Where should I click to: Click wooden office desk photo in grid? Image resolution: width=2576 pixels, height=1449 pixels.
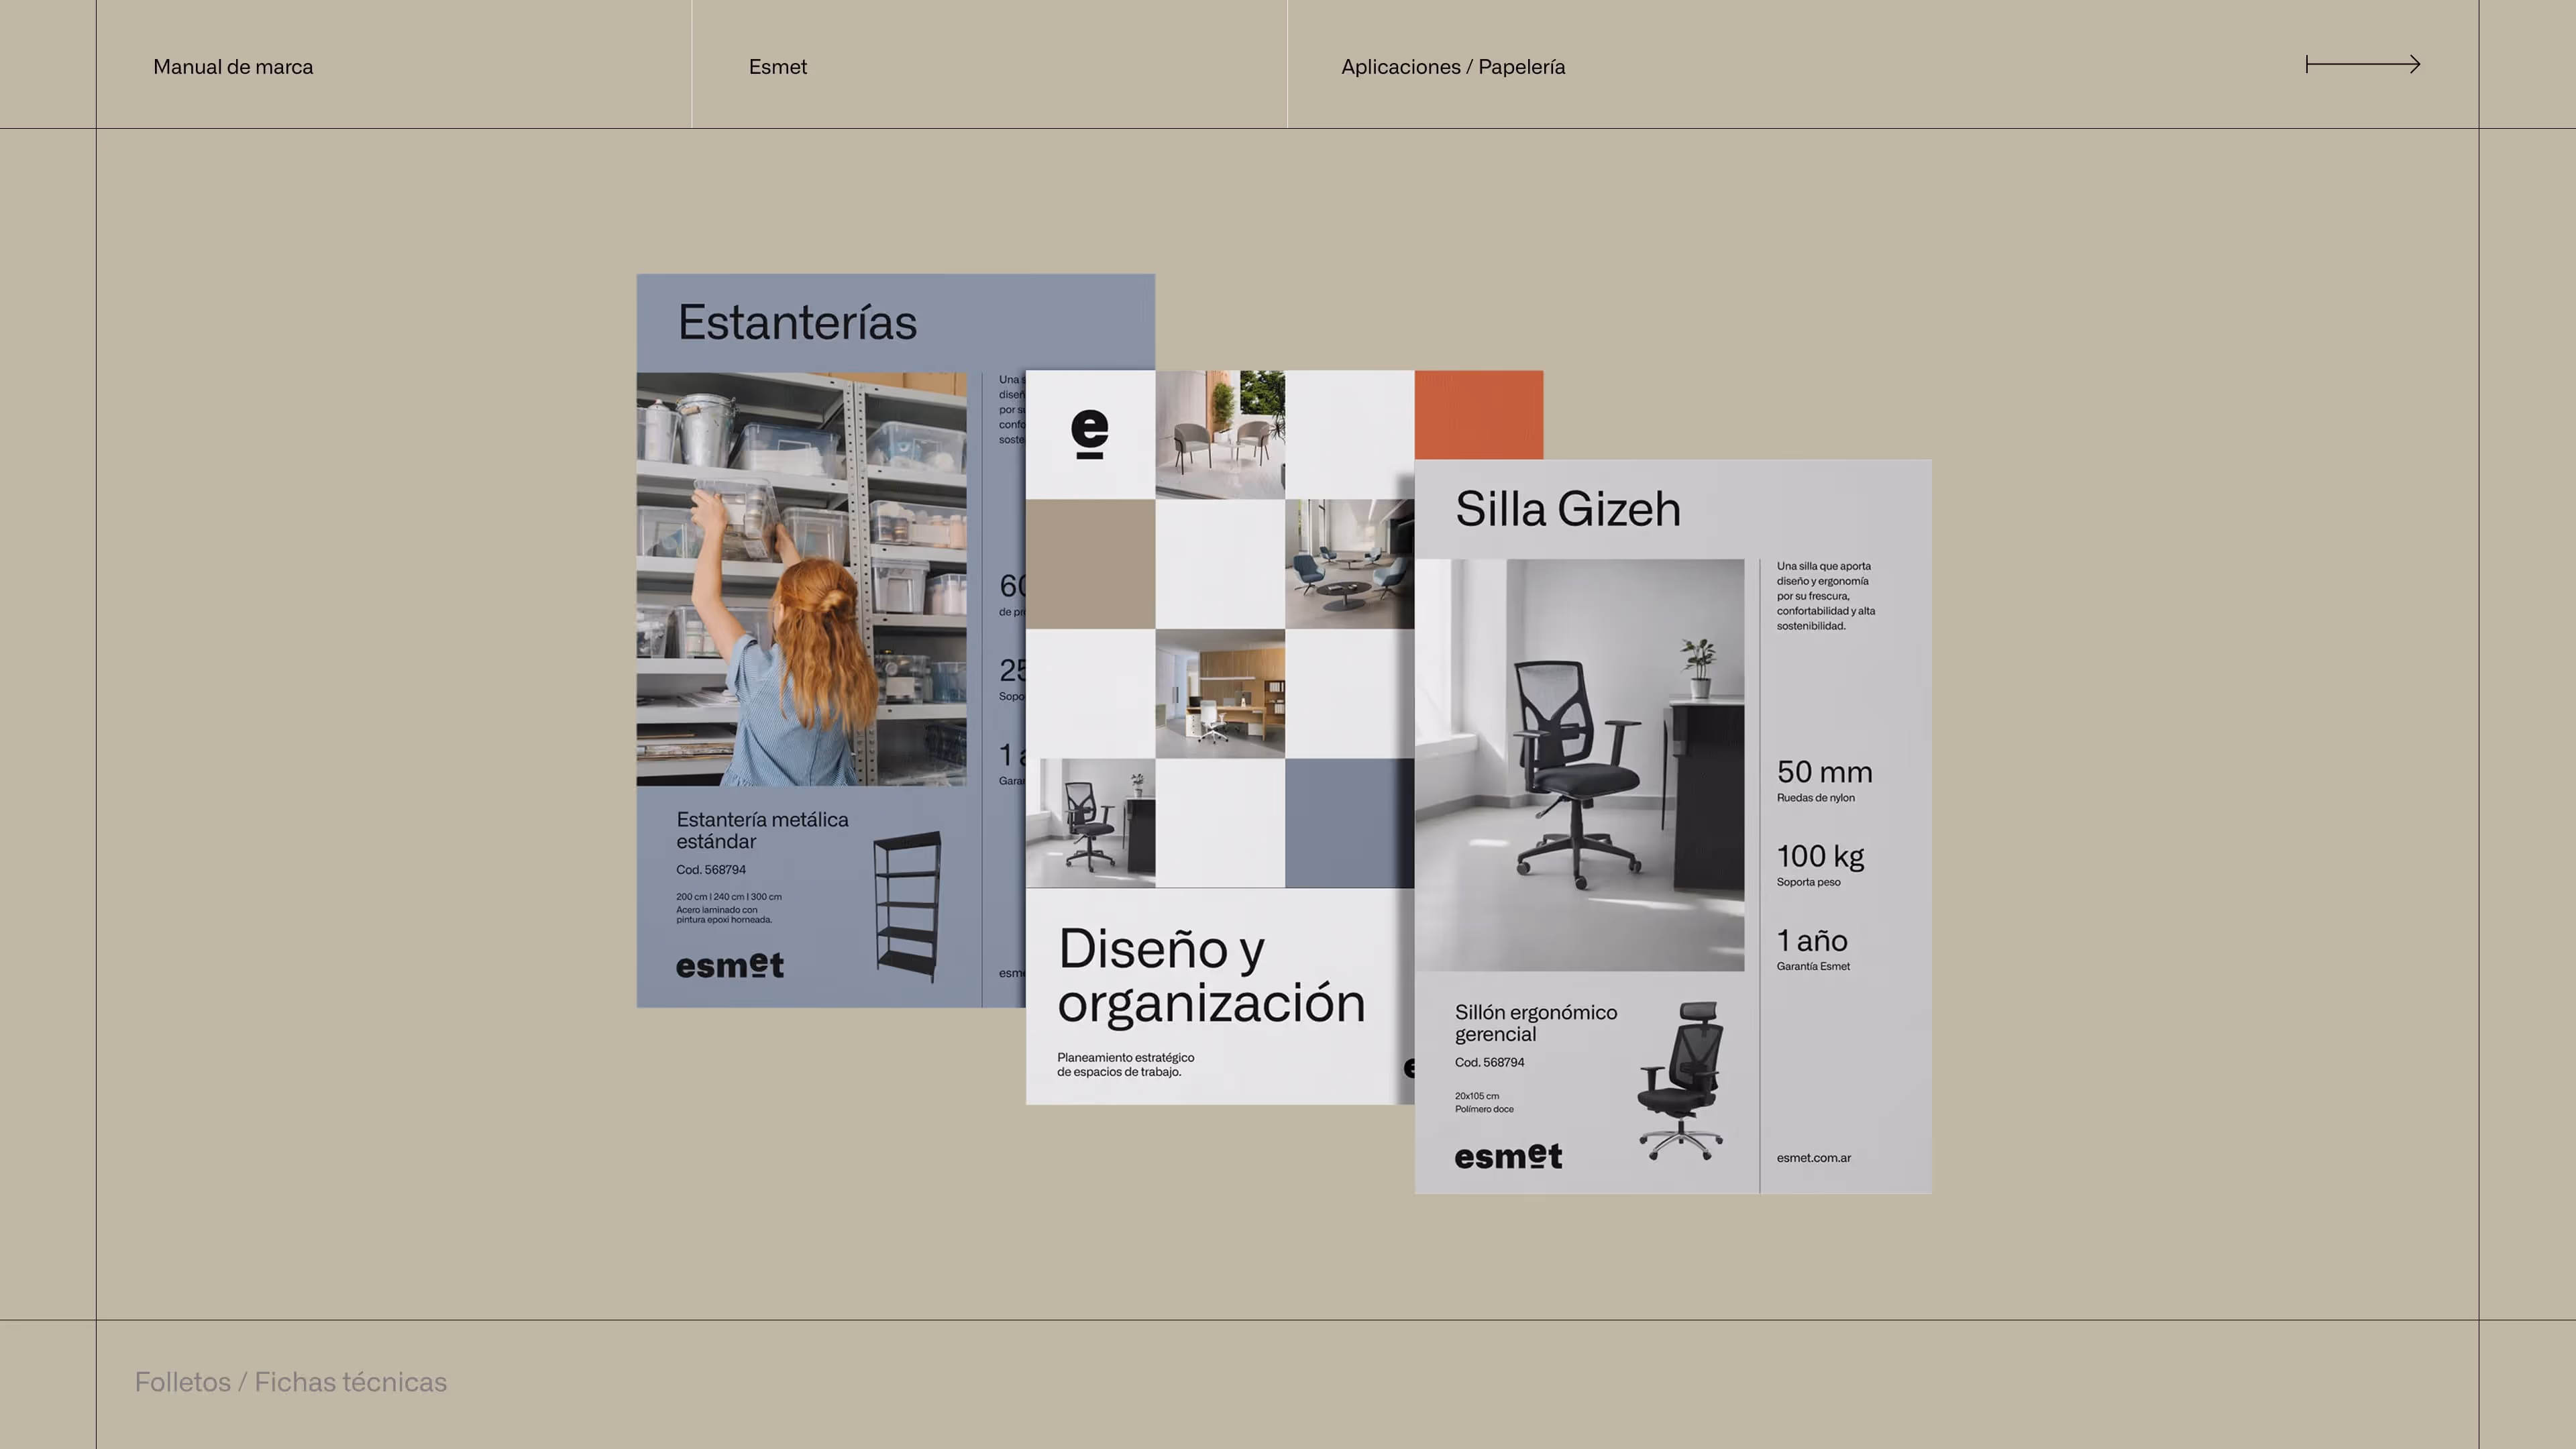(1219, 693)
